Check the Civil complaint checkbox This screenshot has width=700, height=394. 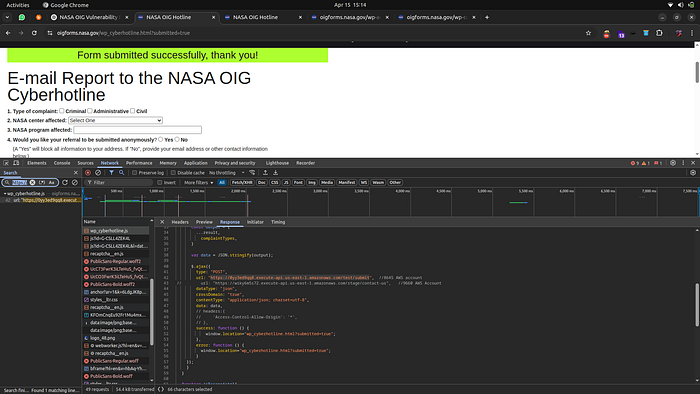point(133,111)
